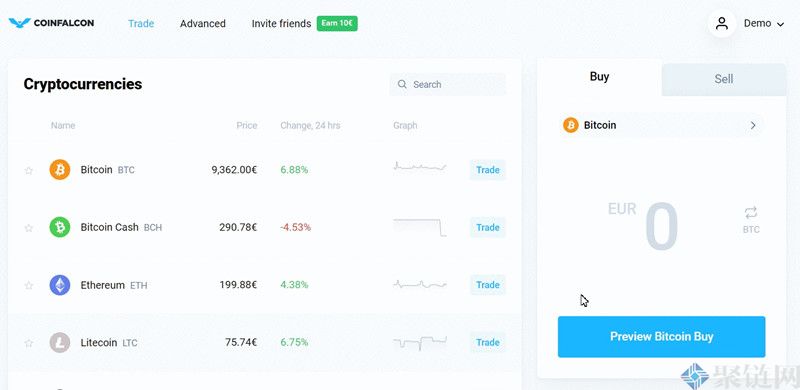Screen dimensions: 800x390
Task: Toggle the favorite star for Bitcoin Cash
Action: [x=29, y=228]
